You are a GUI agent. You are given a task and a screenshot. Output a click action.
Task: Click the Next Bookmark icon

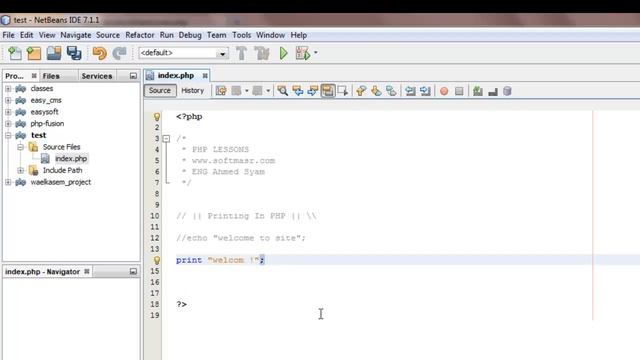click(376, 91)
